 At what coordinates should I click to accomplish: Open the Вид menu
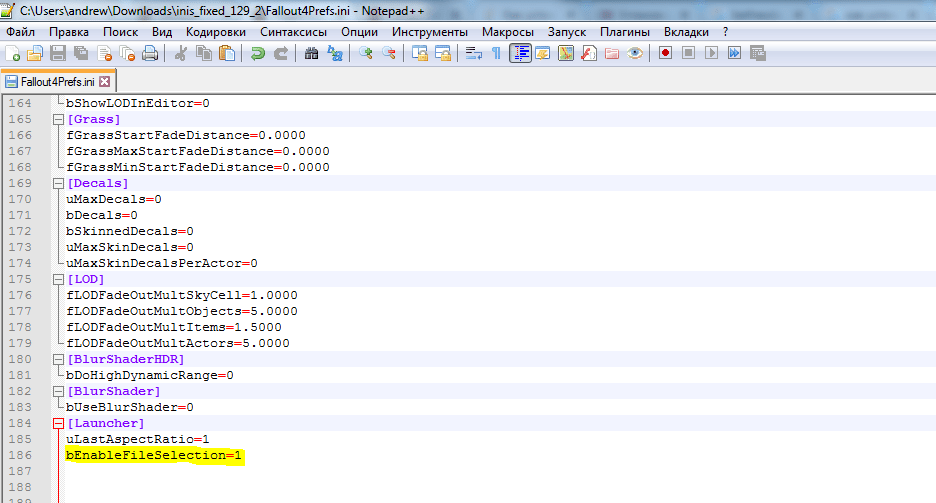(162, 32)
